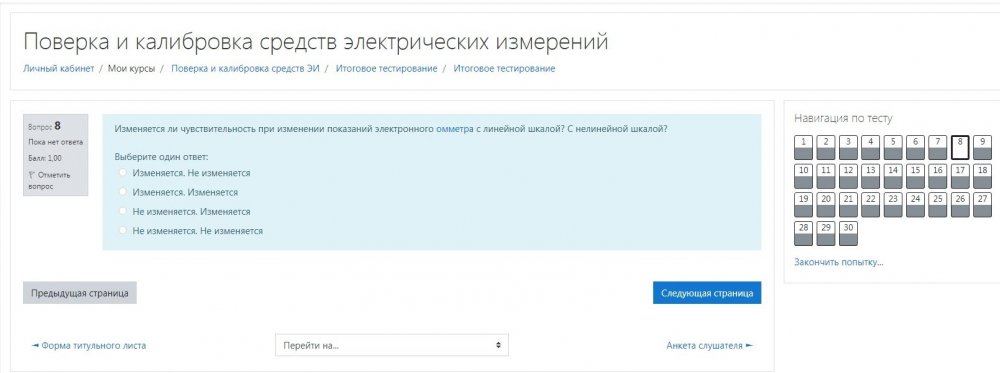1000x373 pixels.
Task: Open 'Поверка и калибровка средств ЭИ' breadcrumb
Action: pyautogui.click(x=245, y=68)
